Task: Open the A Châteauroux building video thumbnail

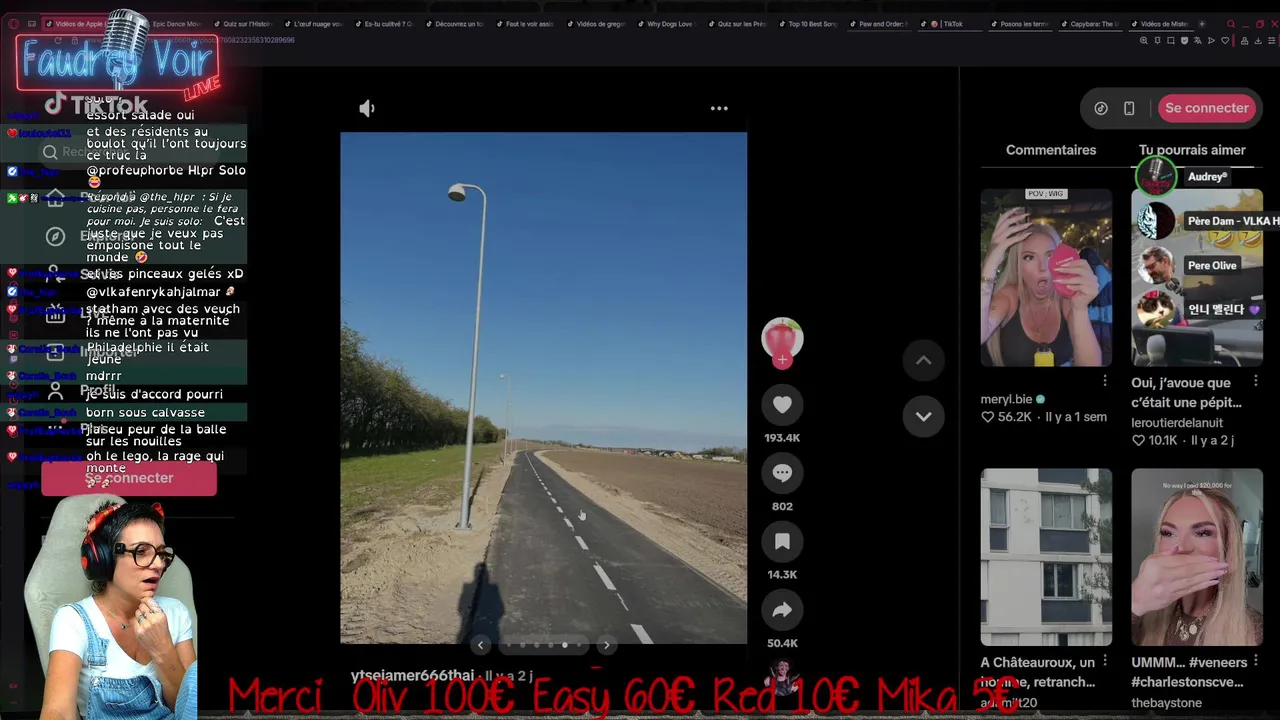Action: (x=1046, y=557)
